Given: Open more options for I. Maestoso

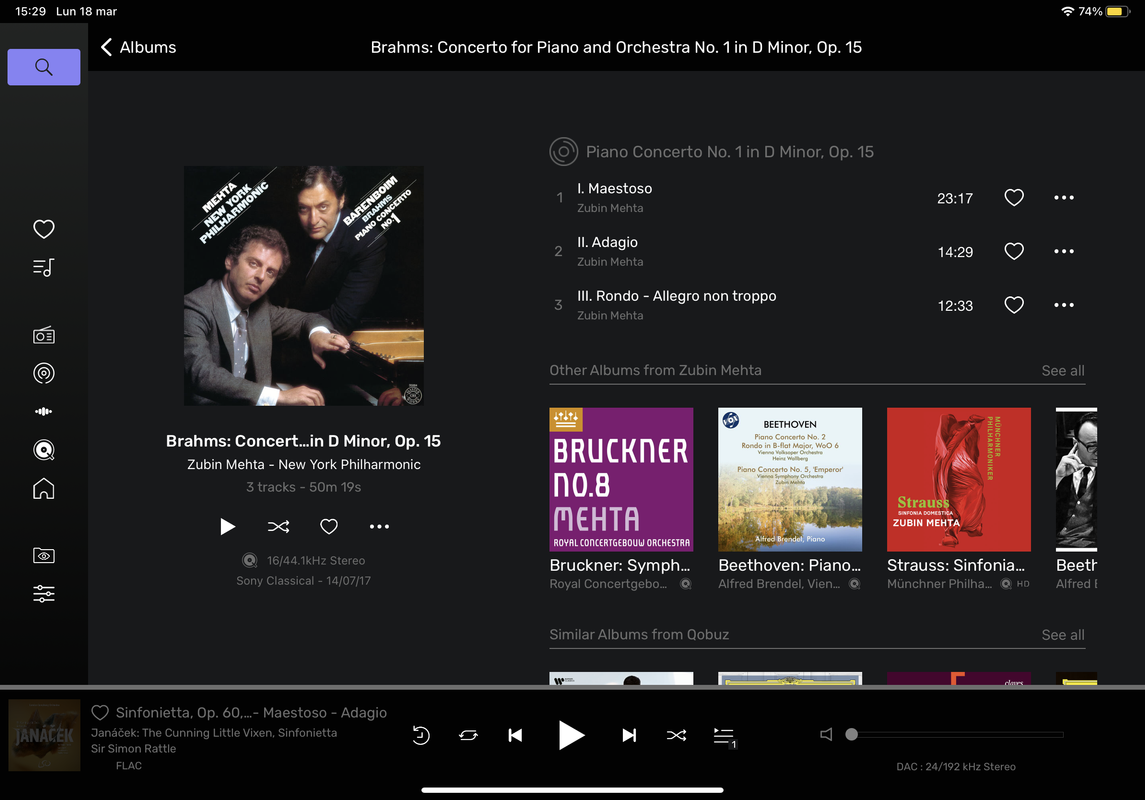Looking at the screenshot, I should (1064, 198).
